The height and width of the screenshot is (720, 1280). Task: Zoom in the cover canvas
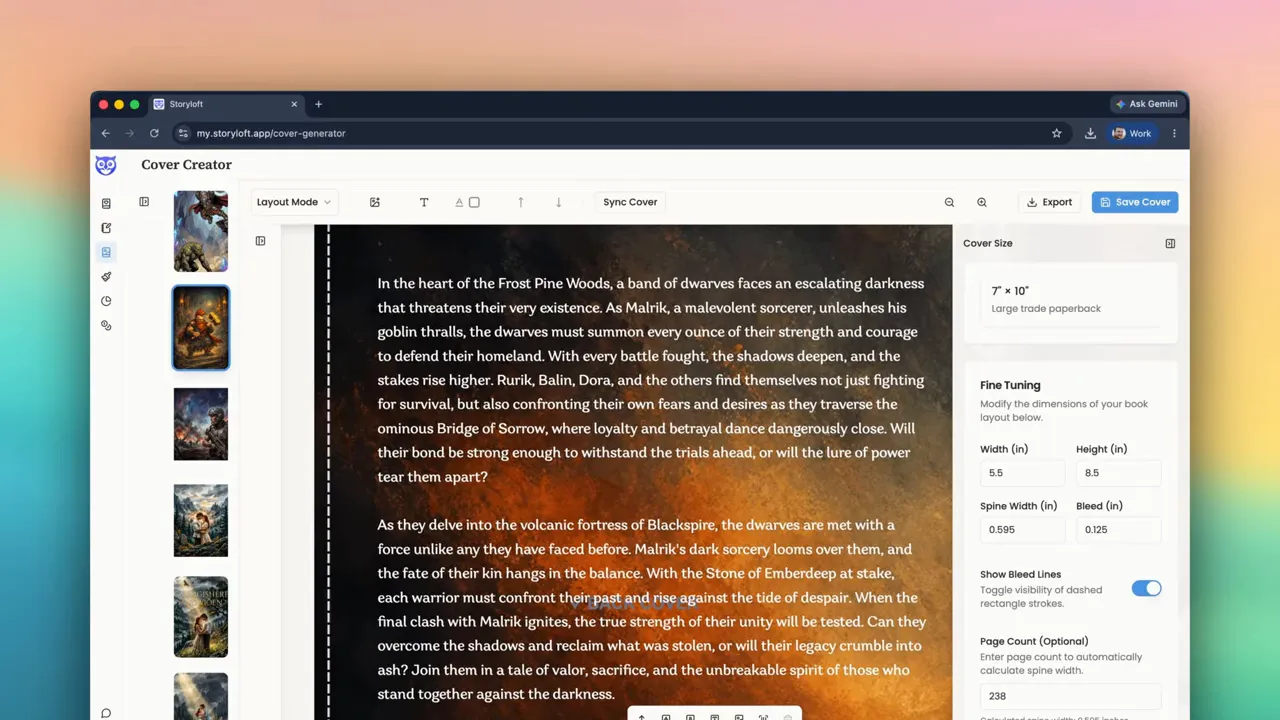click(x=982, y=202)
